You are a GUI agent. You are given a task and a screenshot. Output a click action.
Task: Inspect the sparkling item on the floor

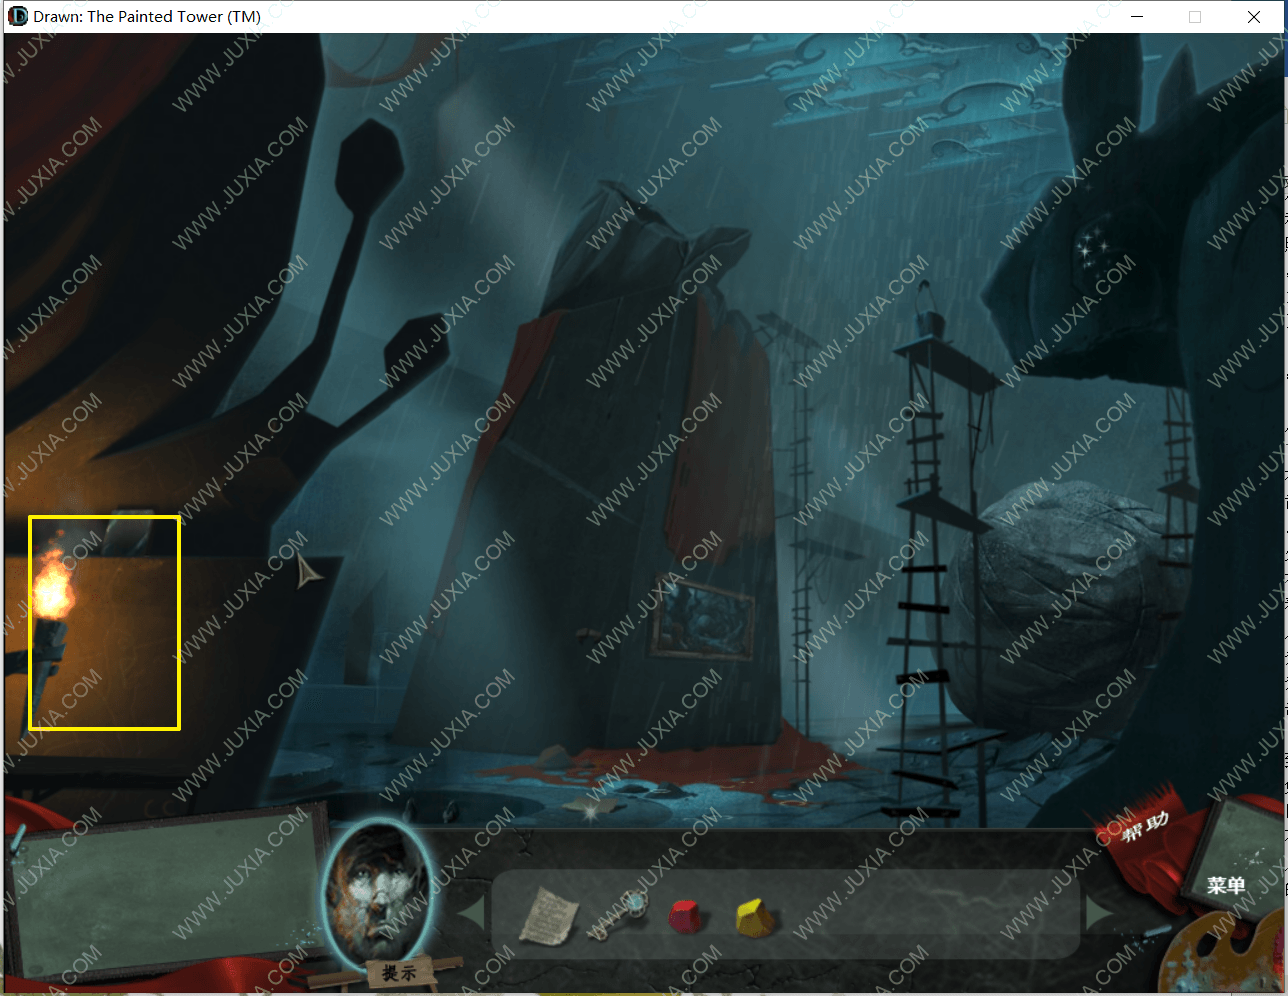(592, 808)
